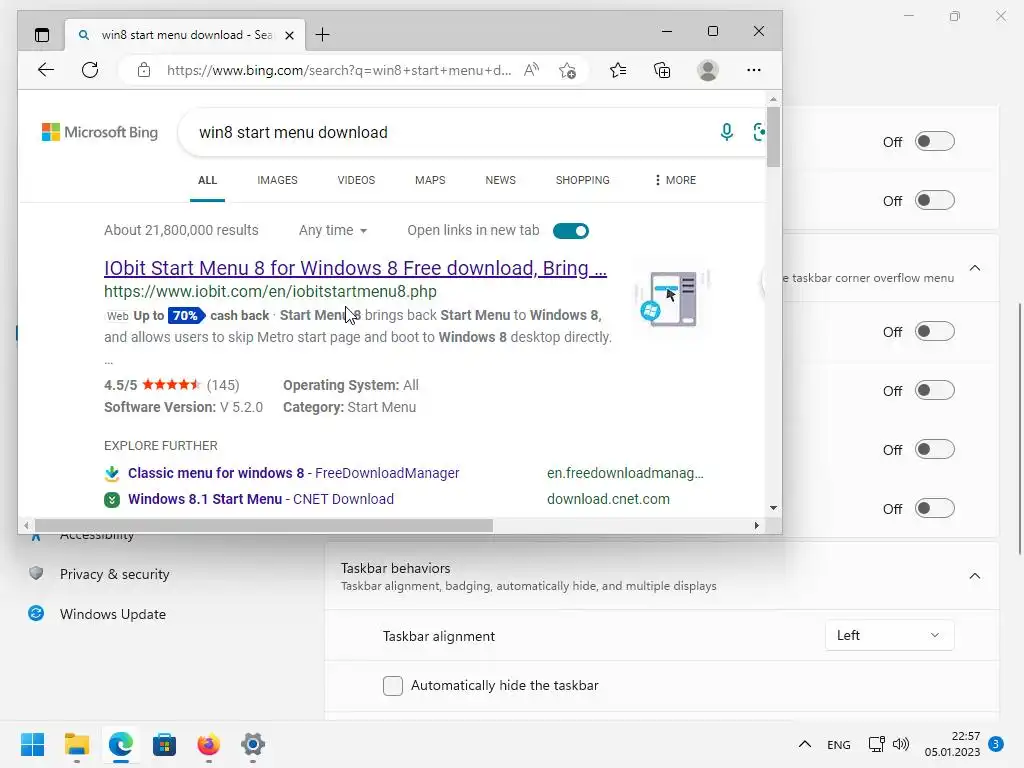1024x768 pixels.
Task: Open download.cnet.com link
Action: tap(608, 499)
